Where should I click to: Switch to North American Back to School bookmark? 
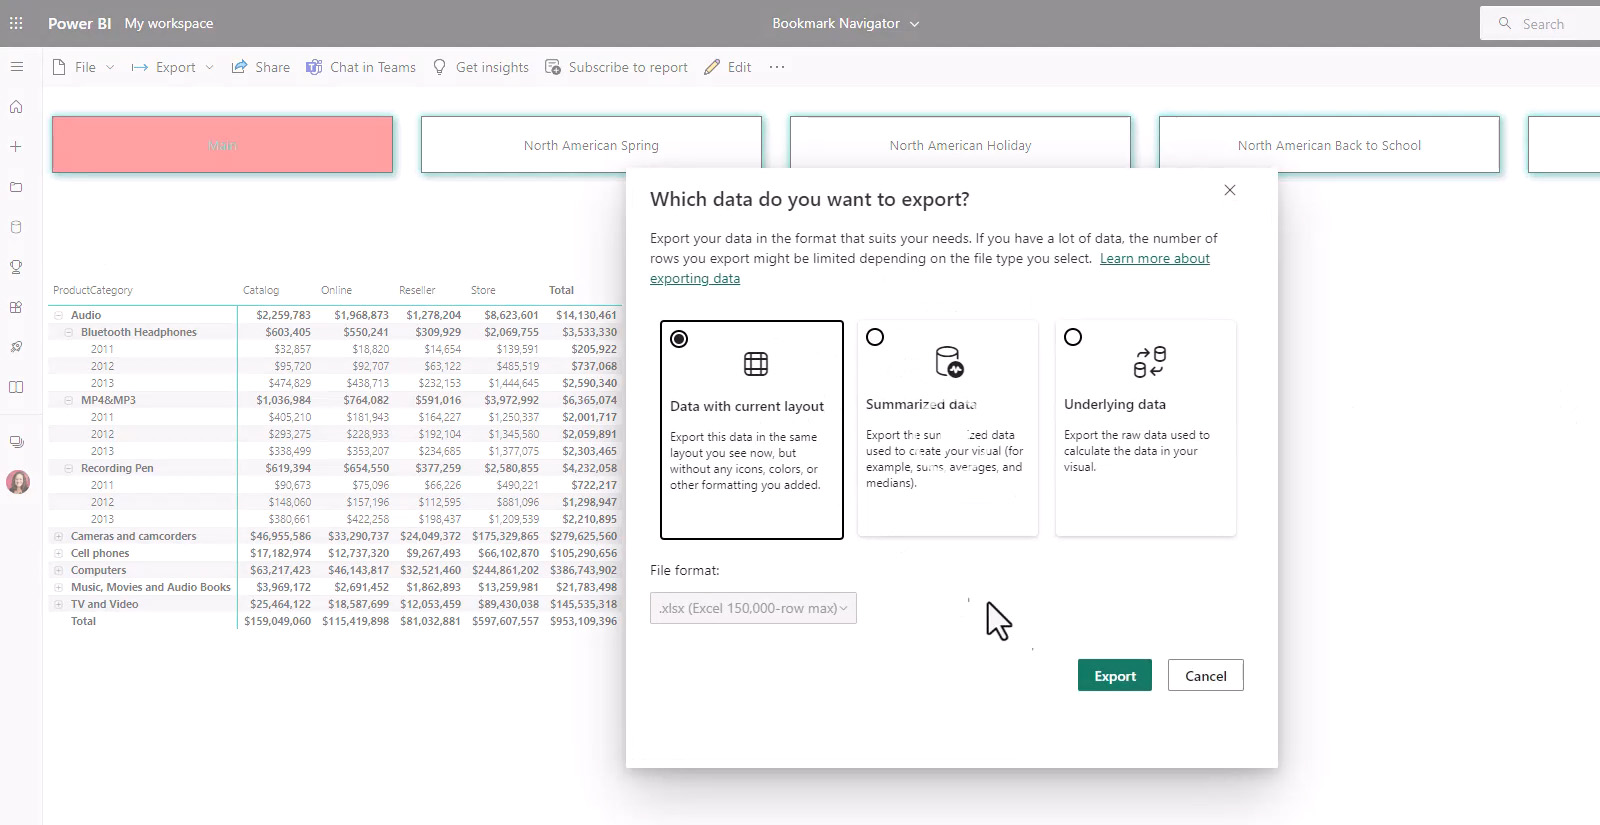1329,145
